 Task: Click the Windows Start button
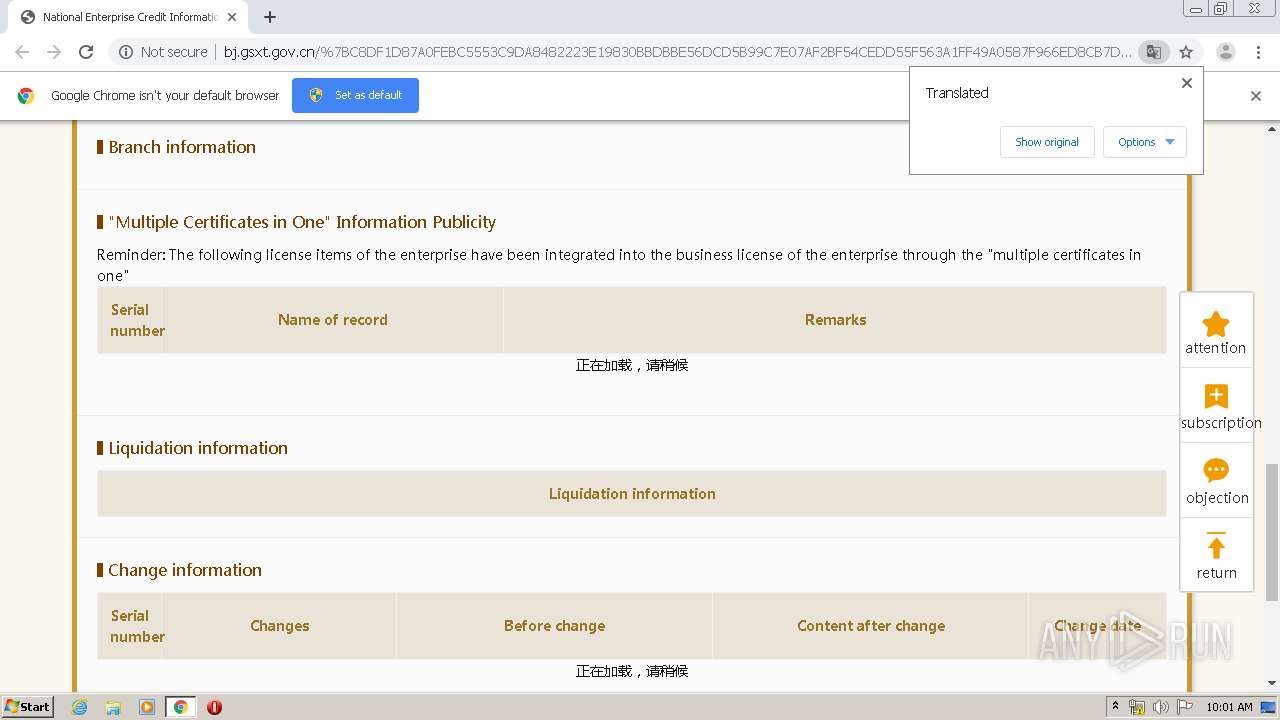pos(27,707)
